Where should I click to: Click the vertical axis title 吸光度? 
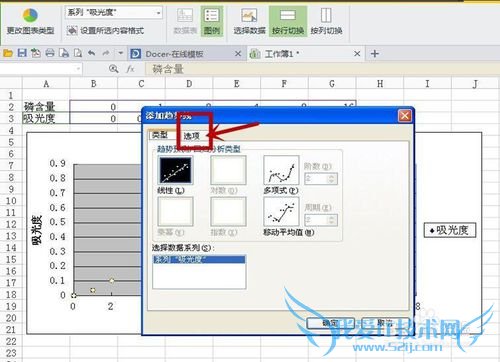(x=37, y=230)
